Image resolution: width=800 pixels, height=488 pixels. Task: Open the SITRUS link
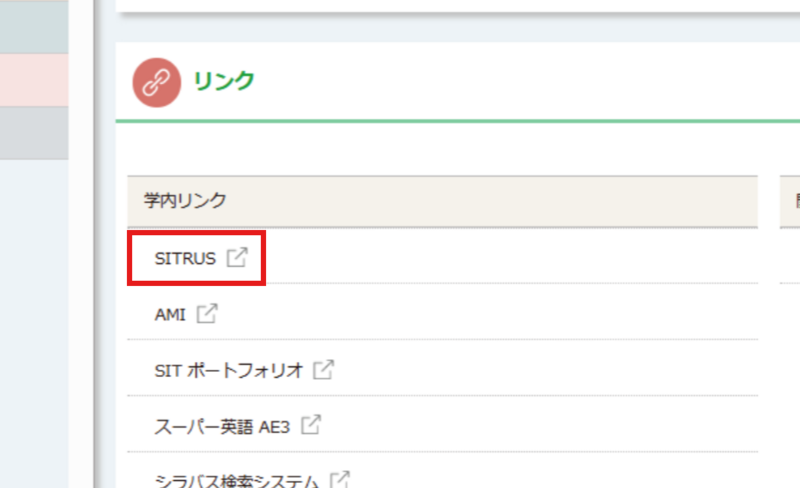pos(185,259)
